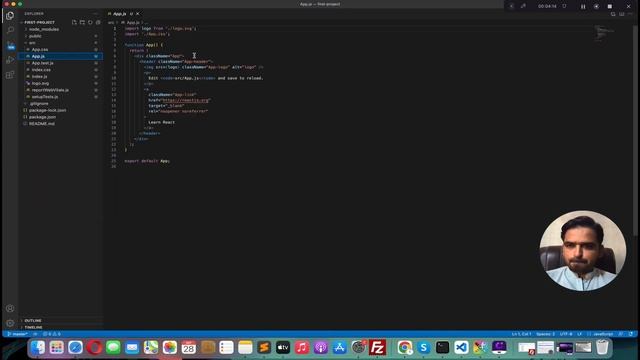640x360 pixels.
Task: Click the editor minimap preview
Action: tap(604, 33)
